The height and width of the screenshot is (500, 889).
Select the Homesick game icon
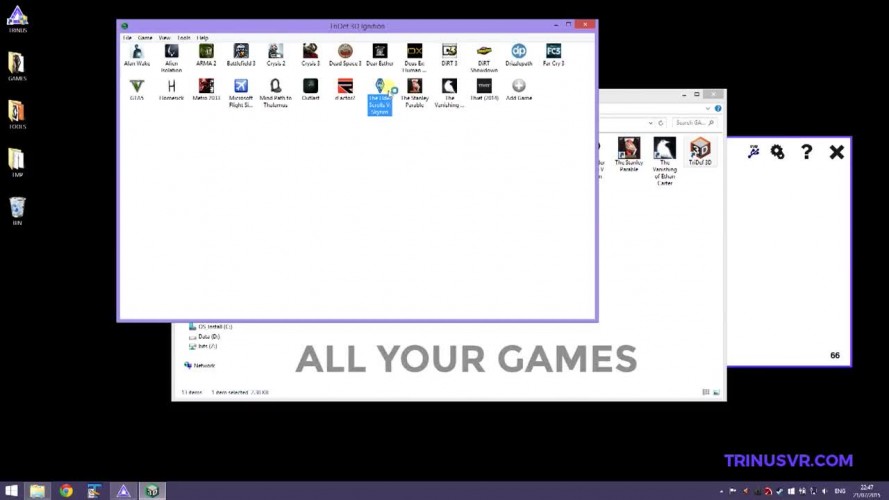(171, 90)
